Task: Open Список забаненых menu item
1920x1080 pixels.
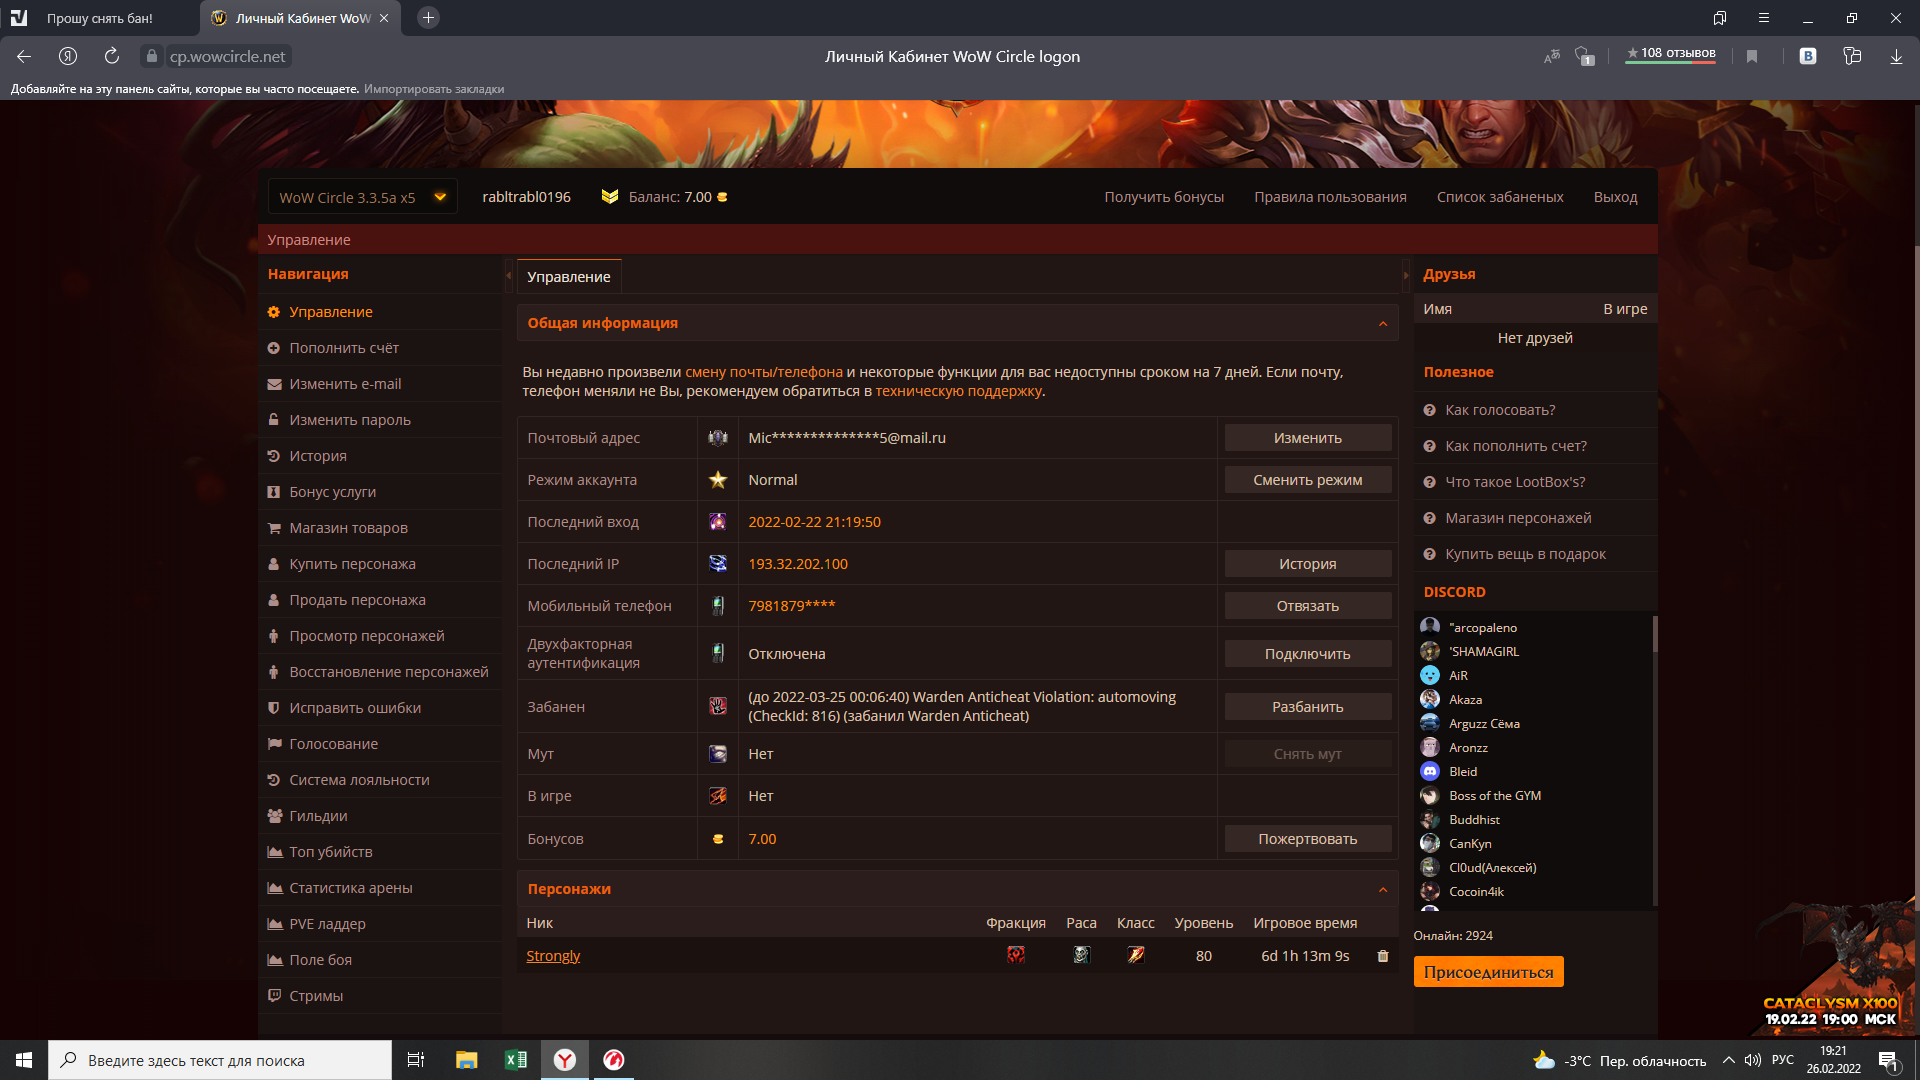Action: 1499,197
